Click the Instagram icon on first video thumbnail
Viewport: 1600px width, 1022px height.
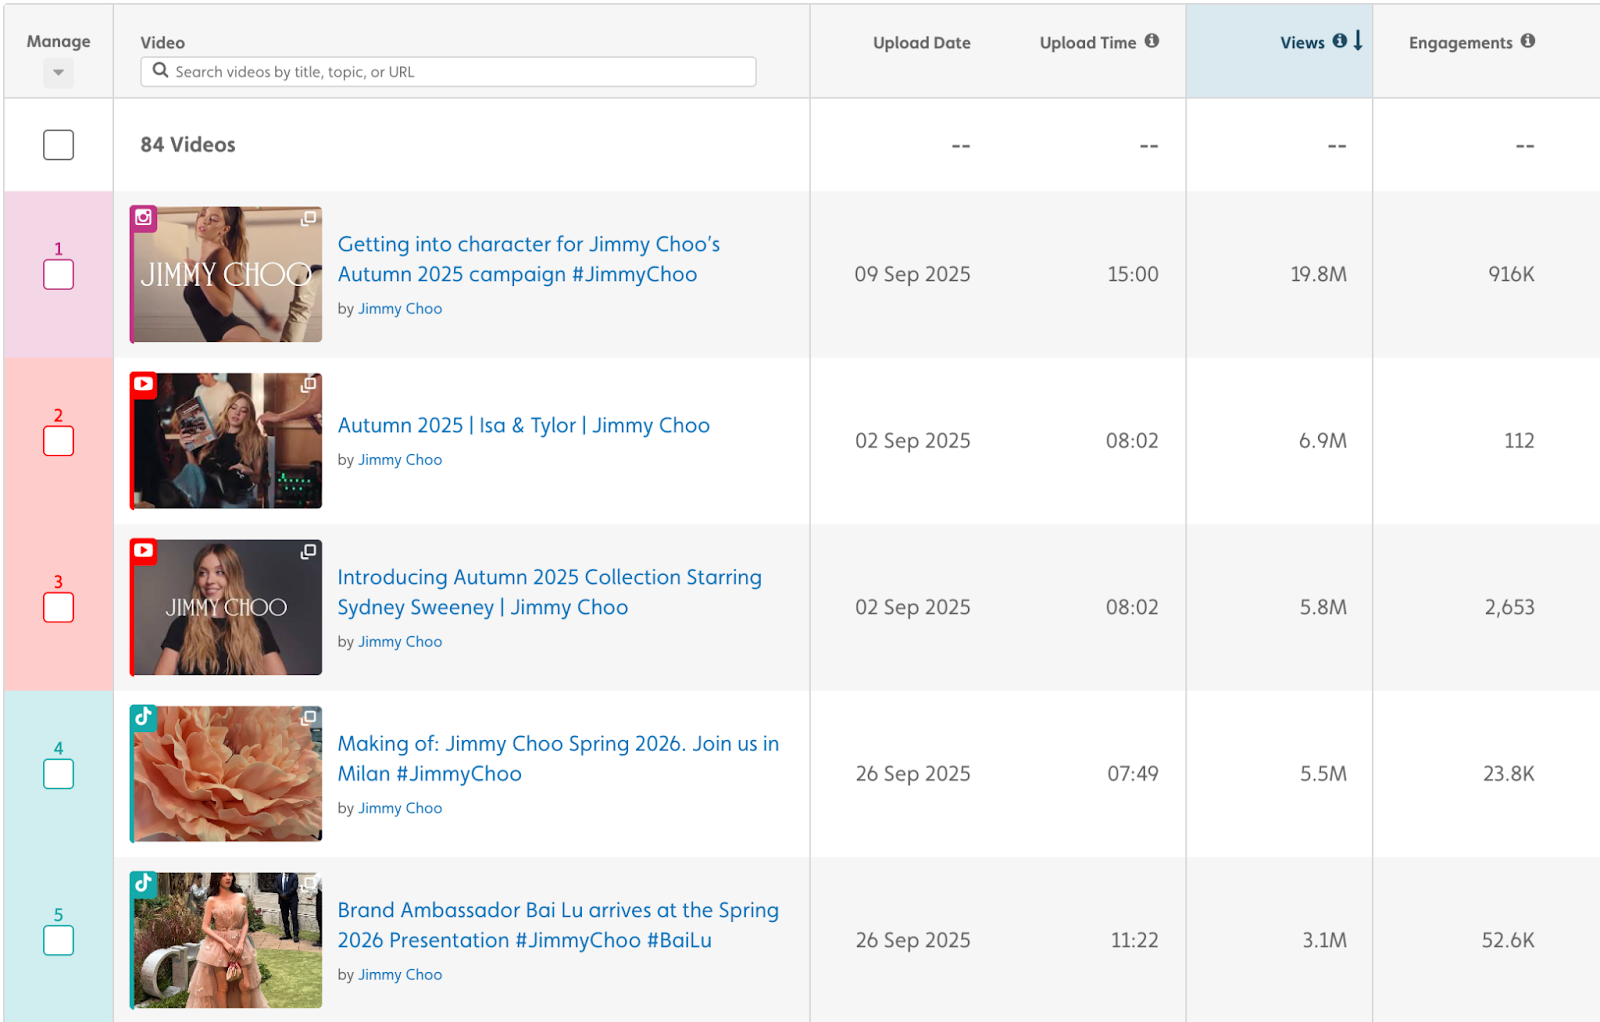point(144,218)
